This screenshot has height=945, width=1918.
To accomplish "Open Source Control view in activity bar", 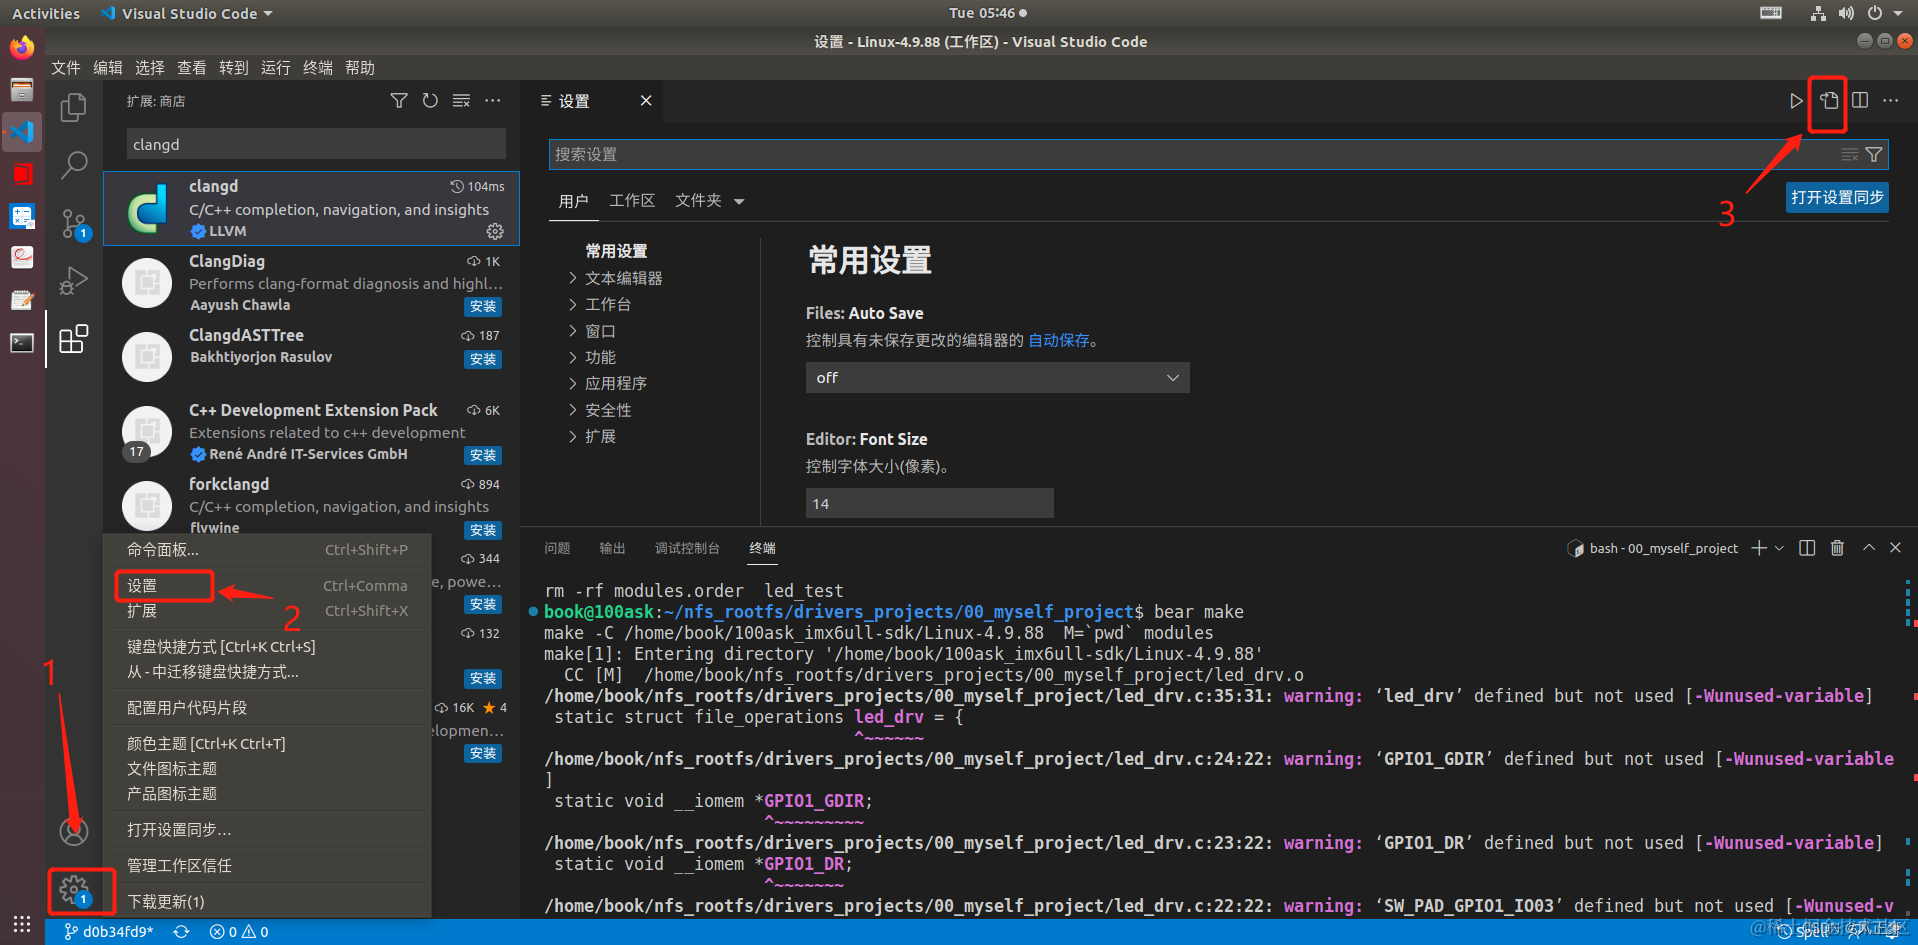I will [74, 224].
